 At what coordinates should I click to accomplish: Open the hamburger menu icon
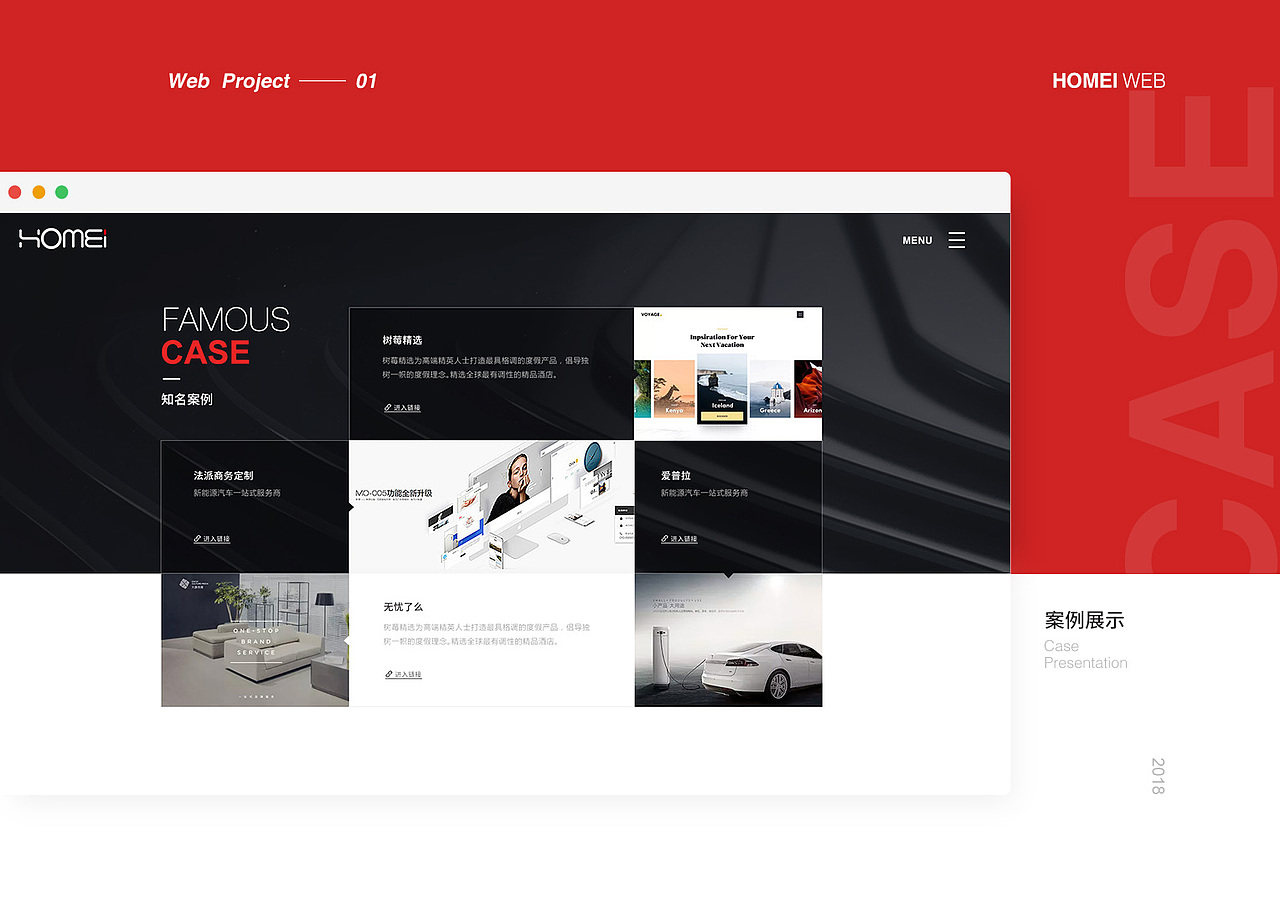(x=957, y=240)
